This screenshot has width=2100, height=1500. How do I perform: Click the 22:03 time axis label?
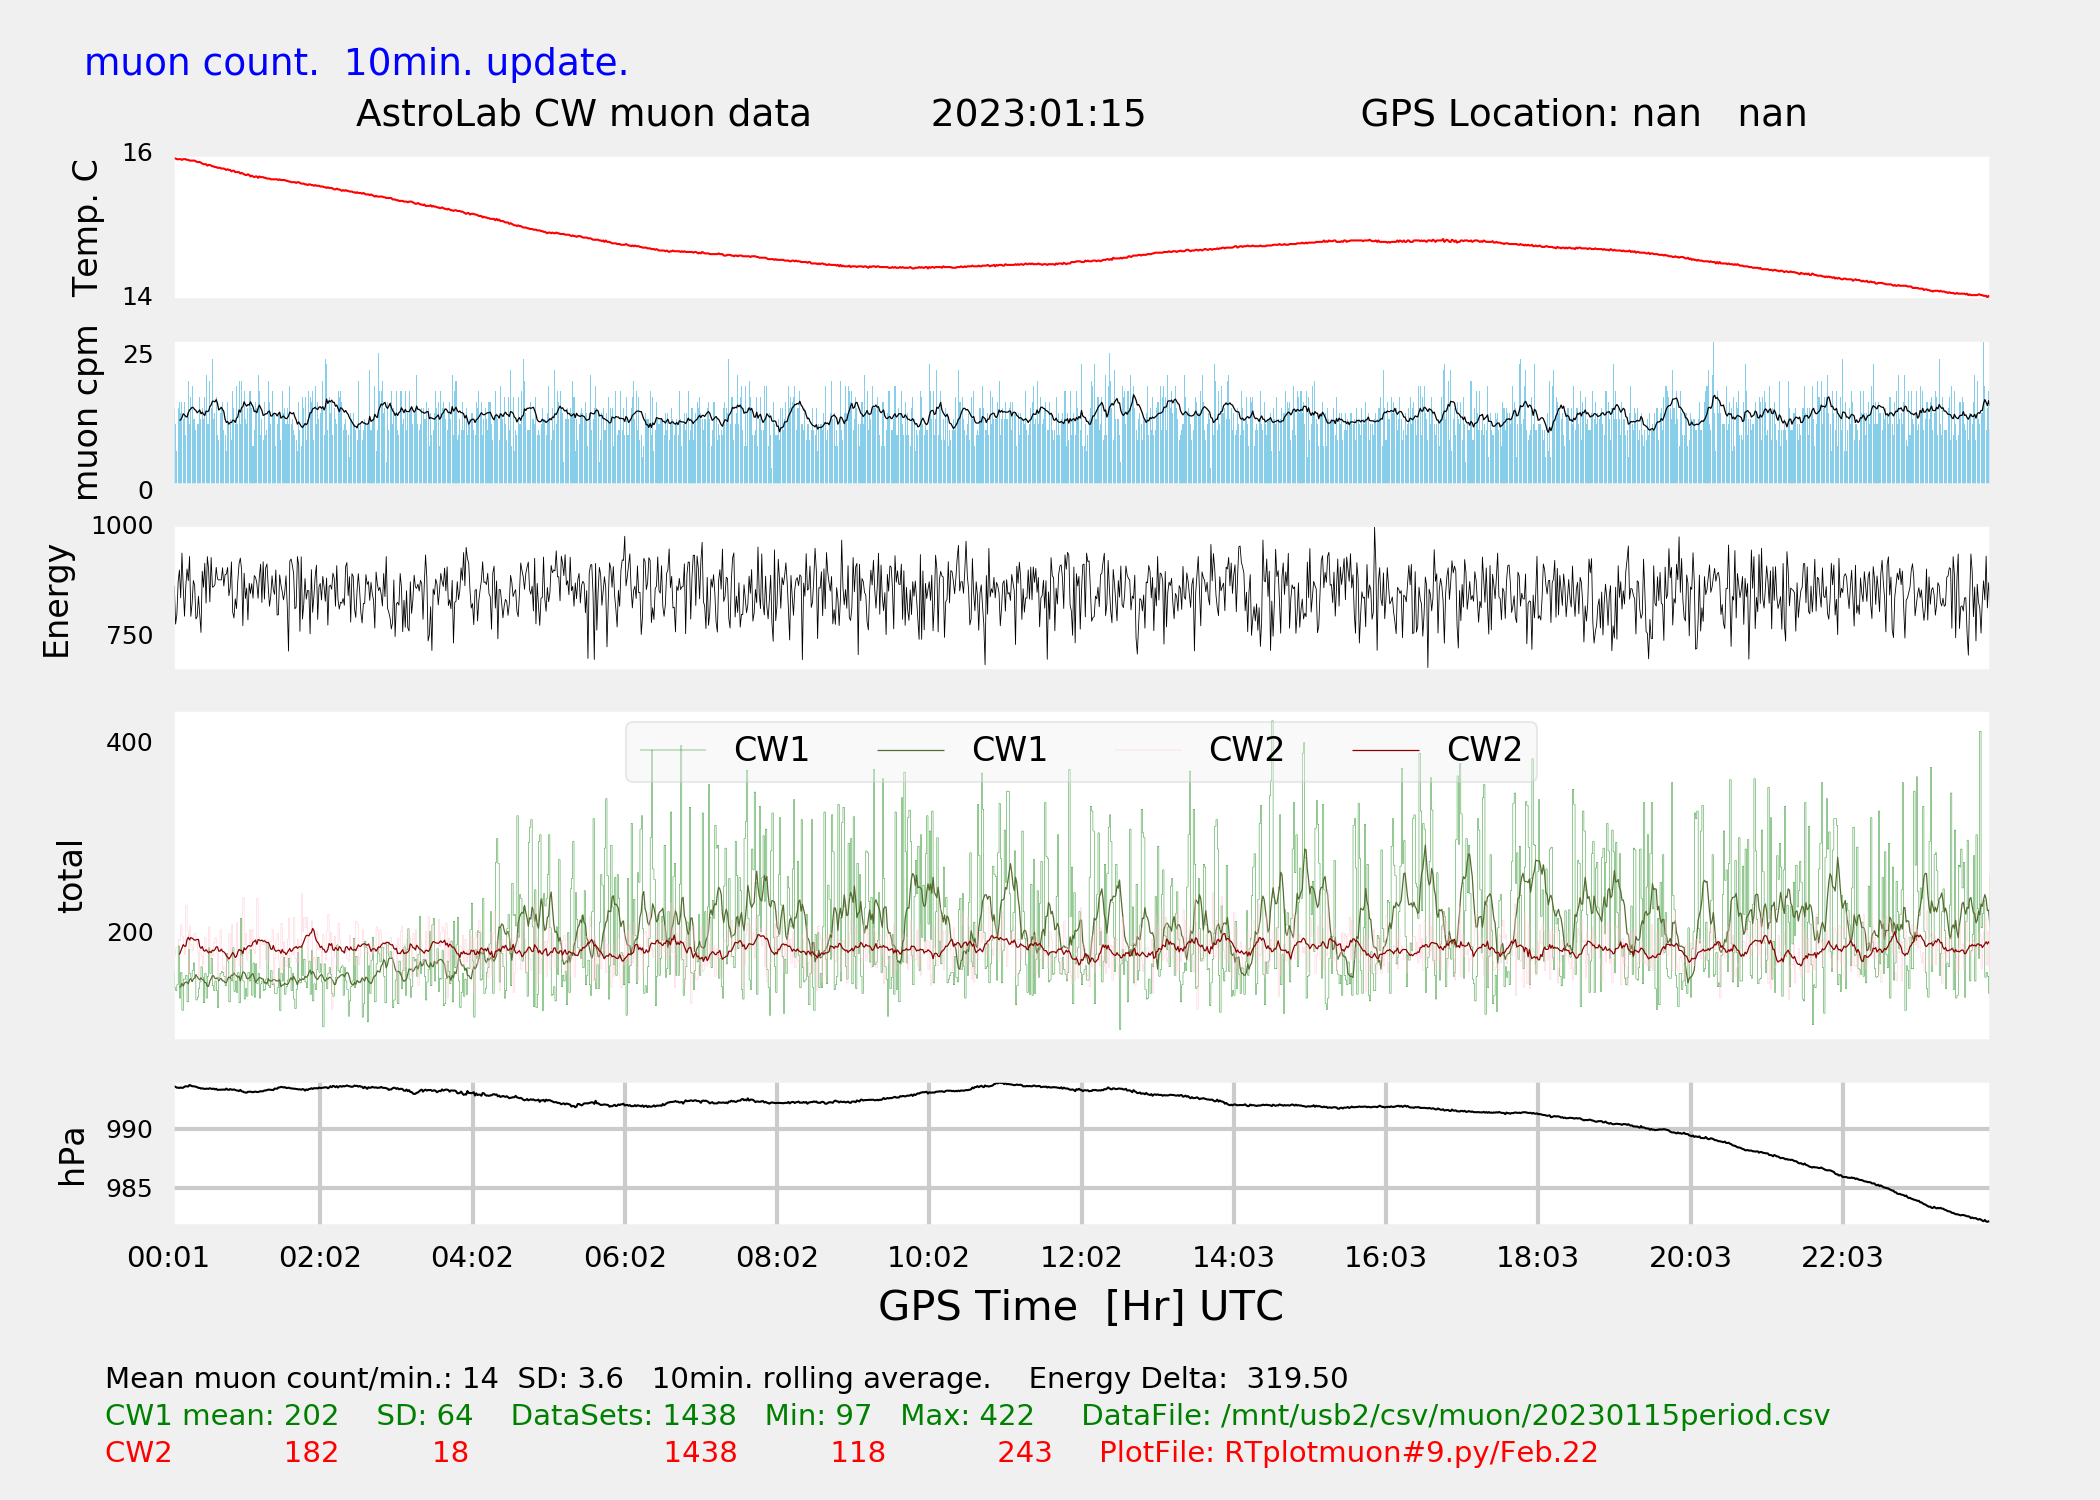tap(1841, 1257)
